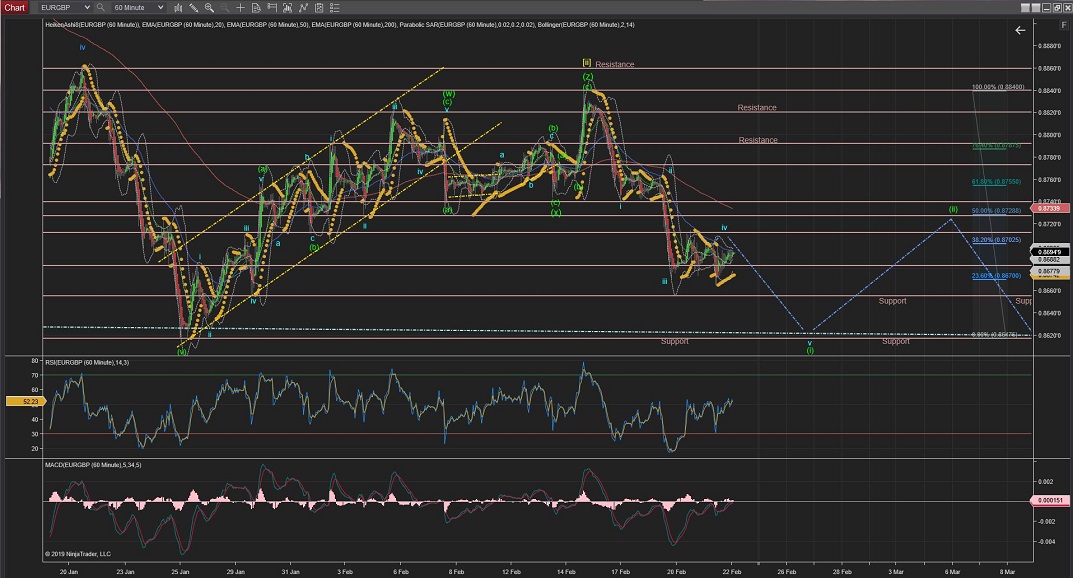Select the crosshair cursor icon
This screenshot has width=1073, height=578.
[240, 8]
